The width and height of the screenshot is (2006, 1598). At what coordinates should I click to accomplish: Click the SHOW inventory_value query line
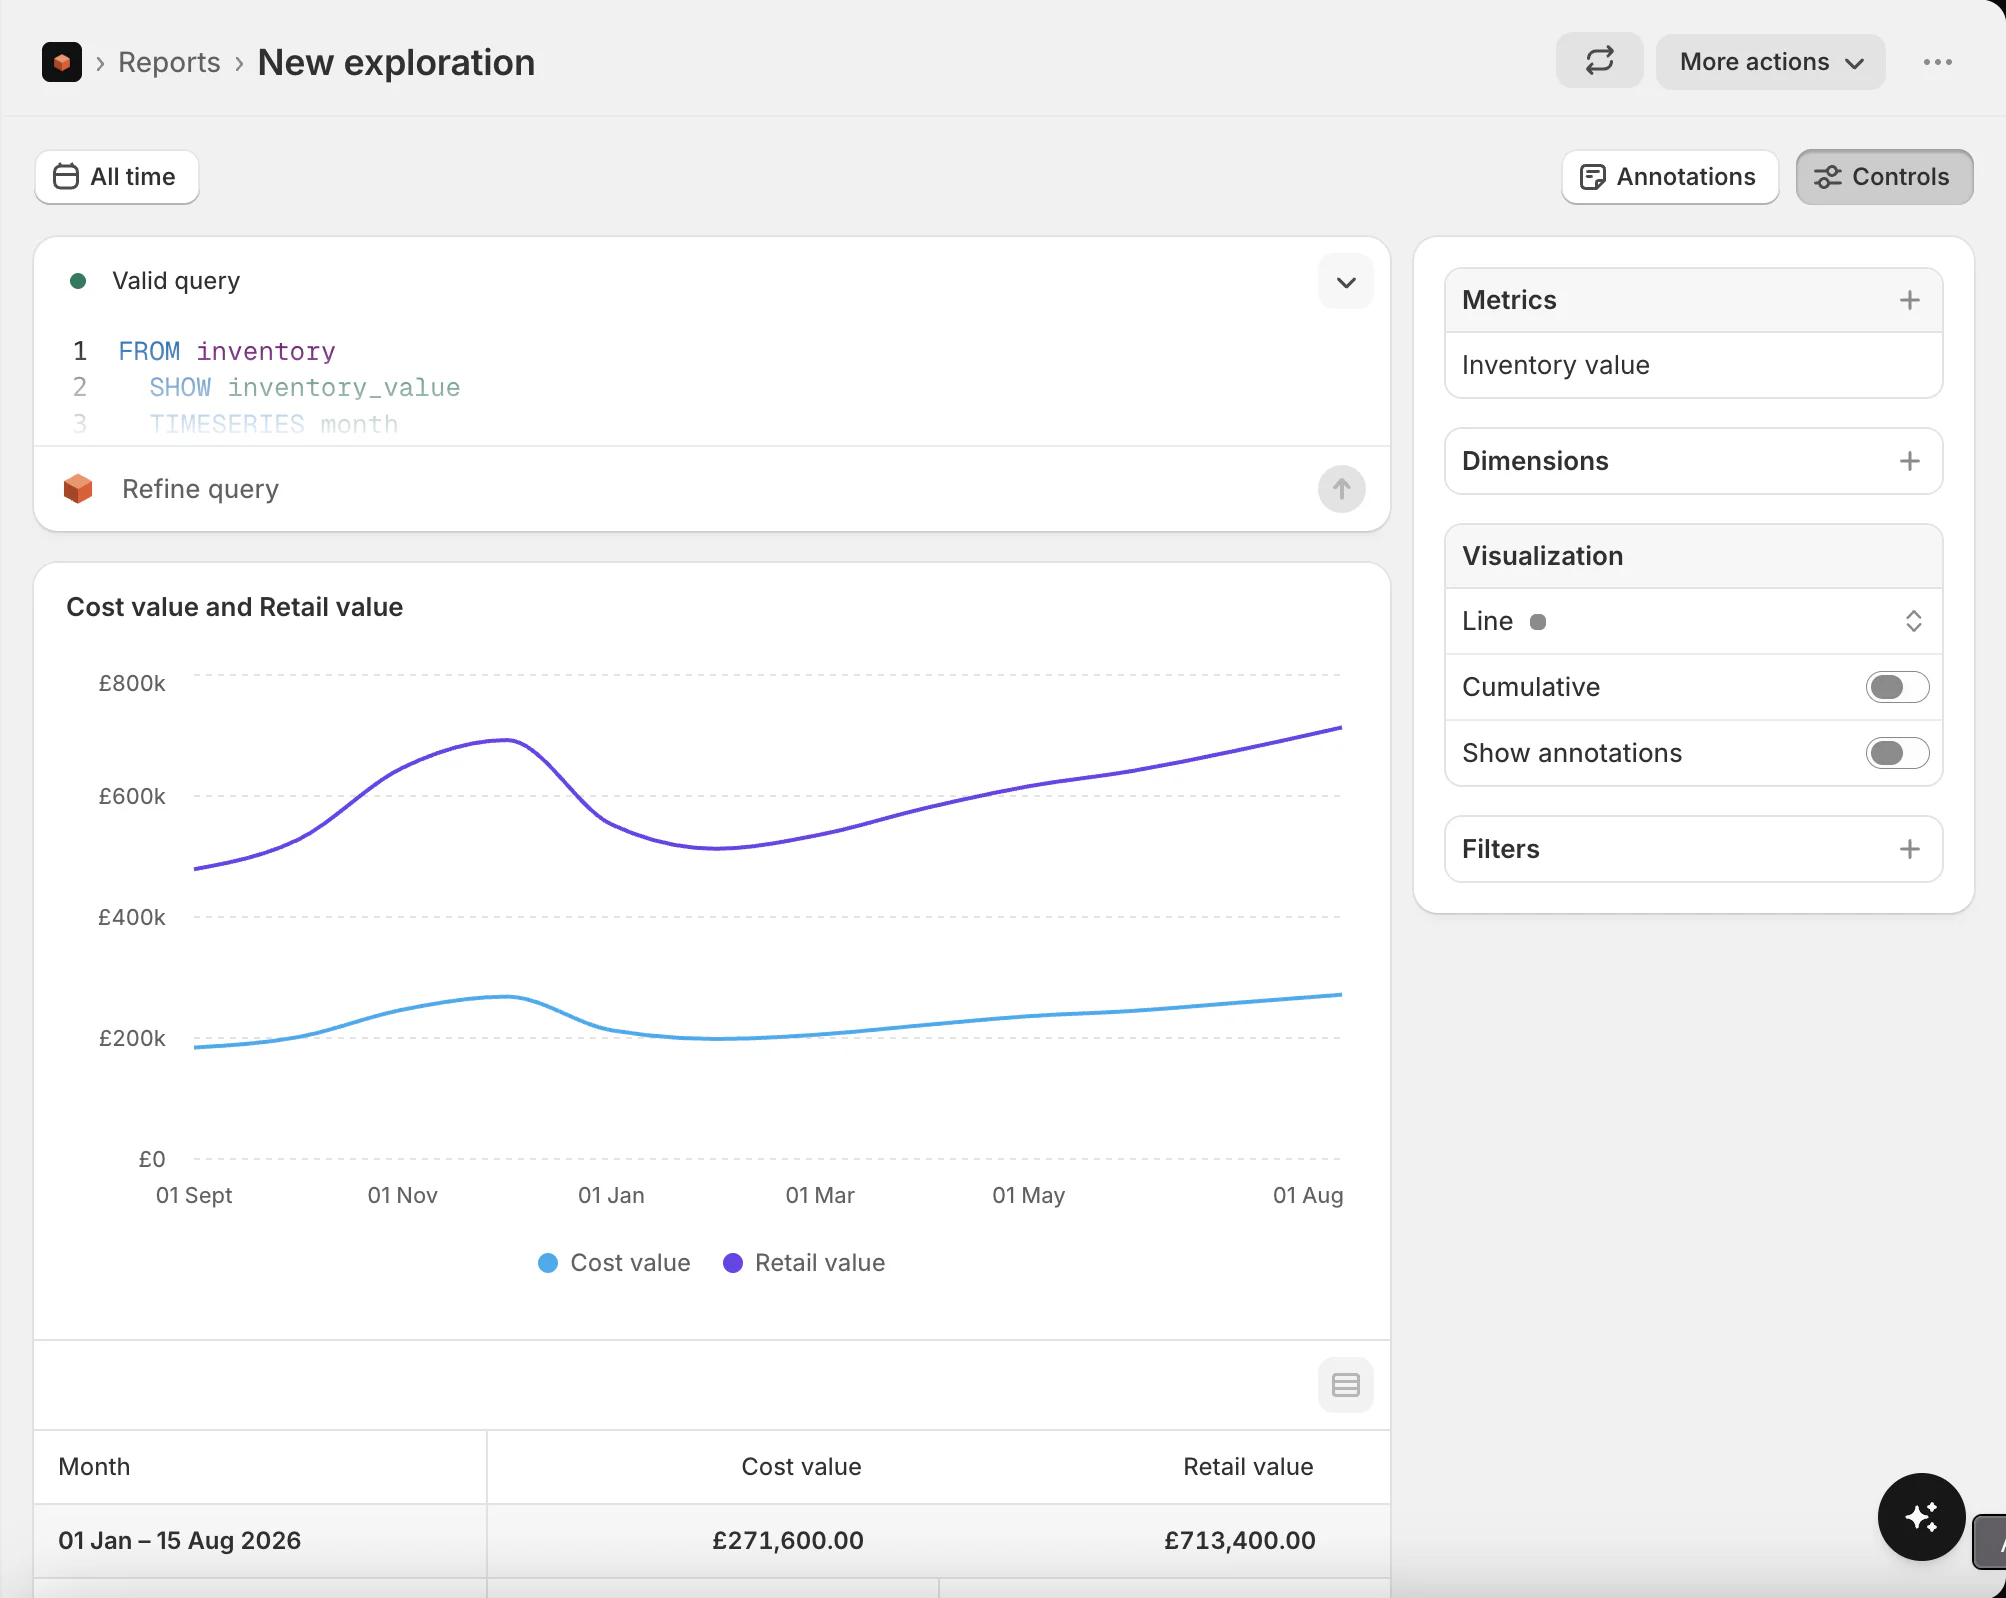305,387
